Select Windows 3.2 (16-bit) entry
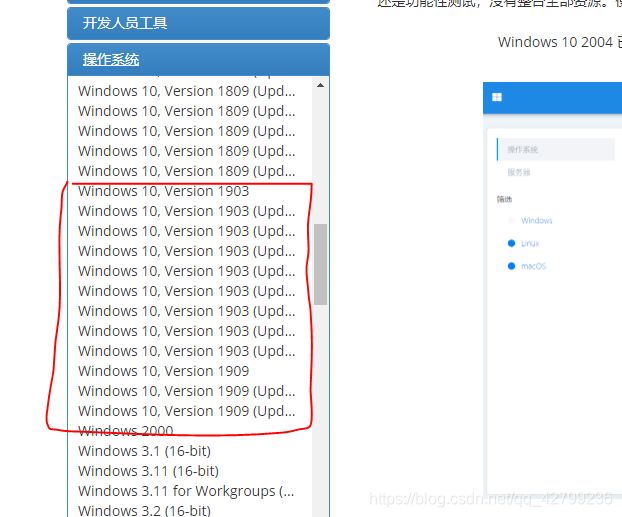The width and height of the screenshot is (622, 517). (x=144, y=511)
